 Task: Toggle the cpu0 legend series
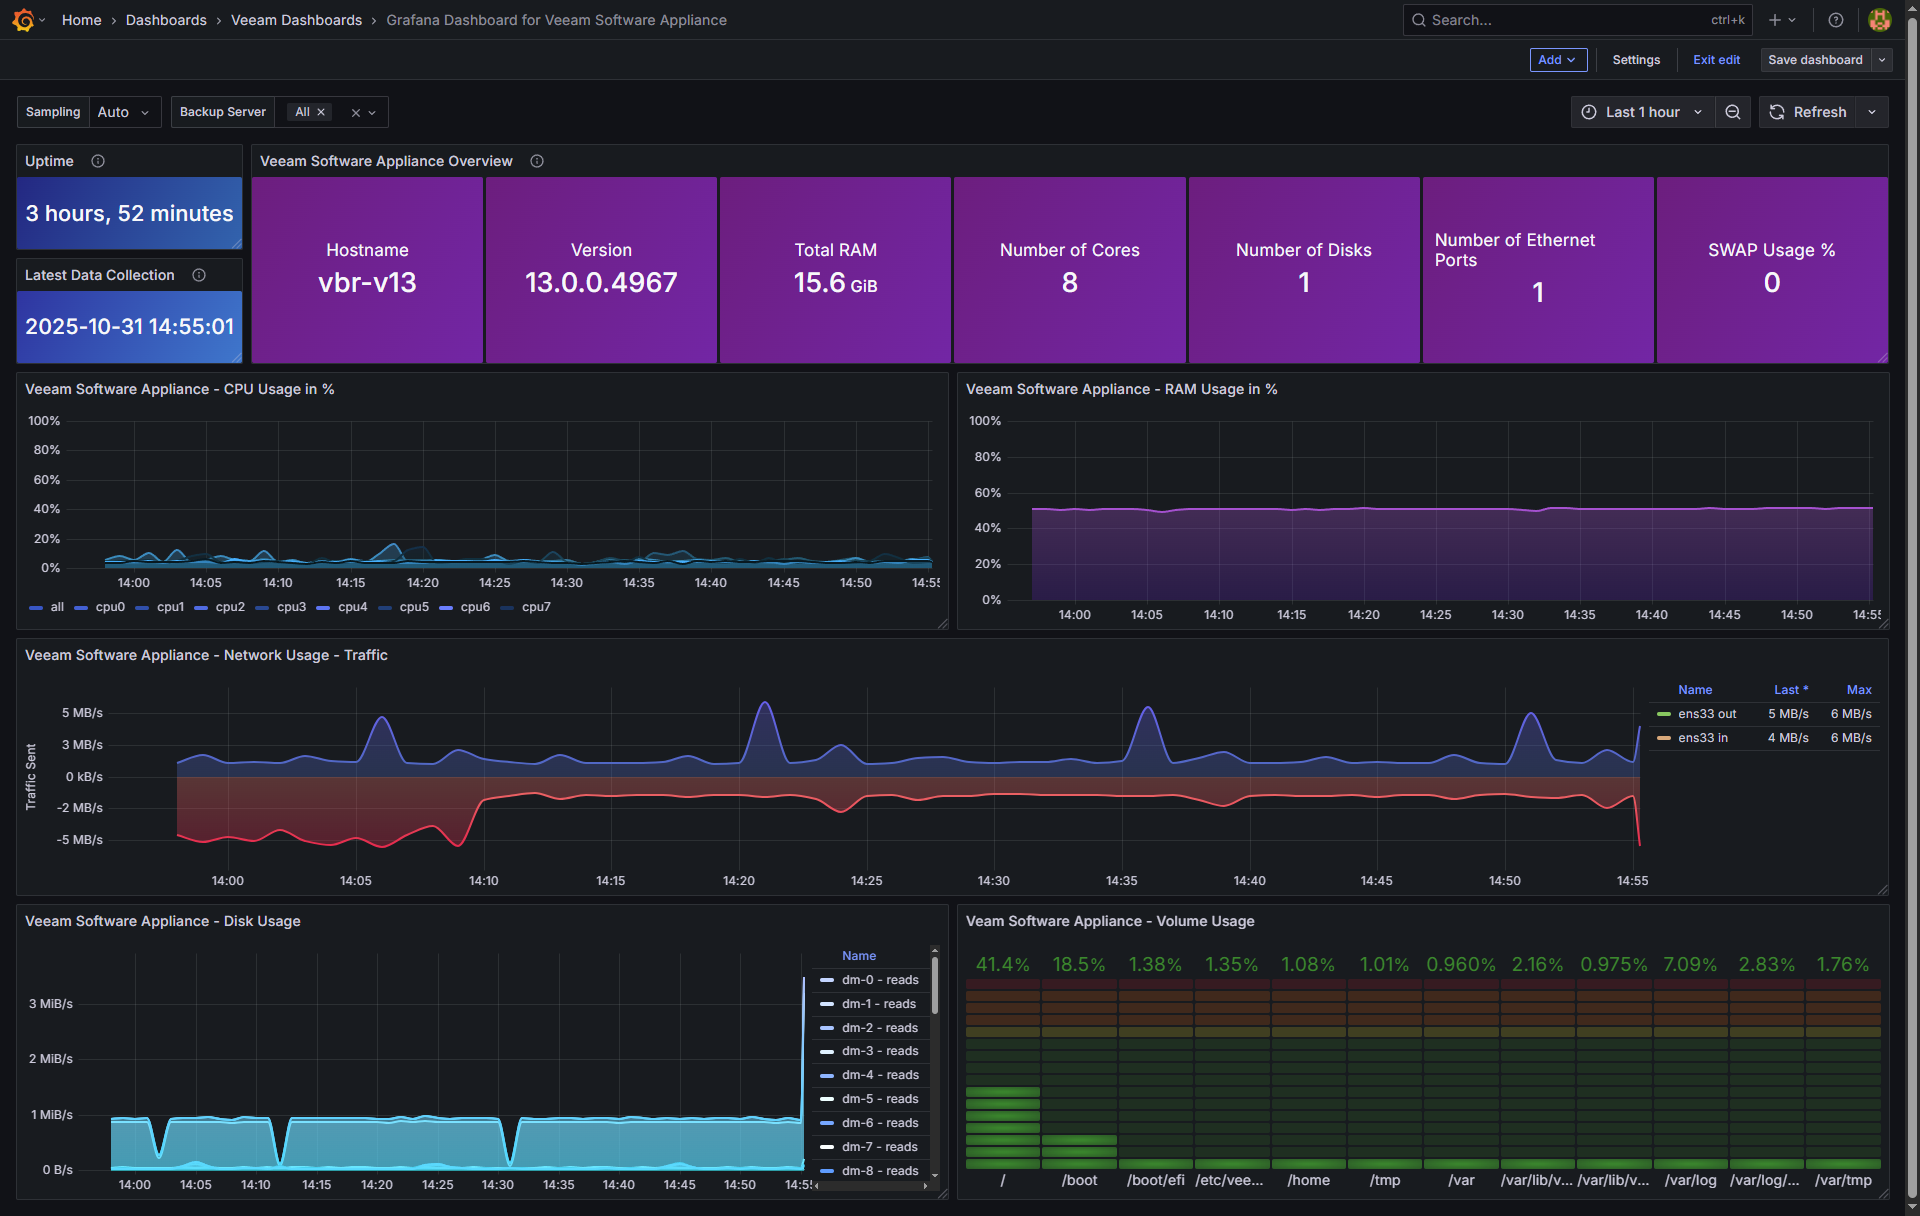click(109, 607)
